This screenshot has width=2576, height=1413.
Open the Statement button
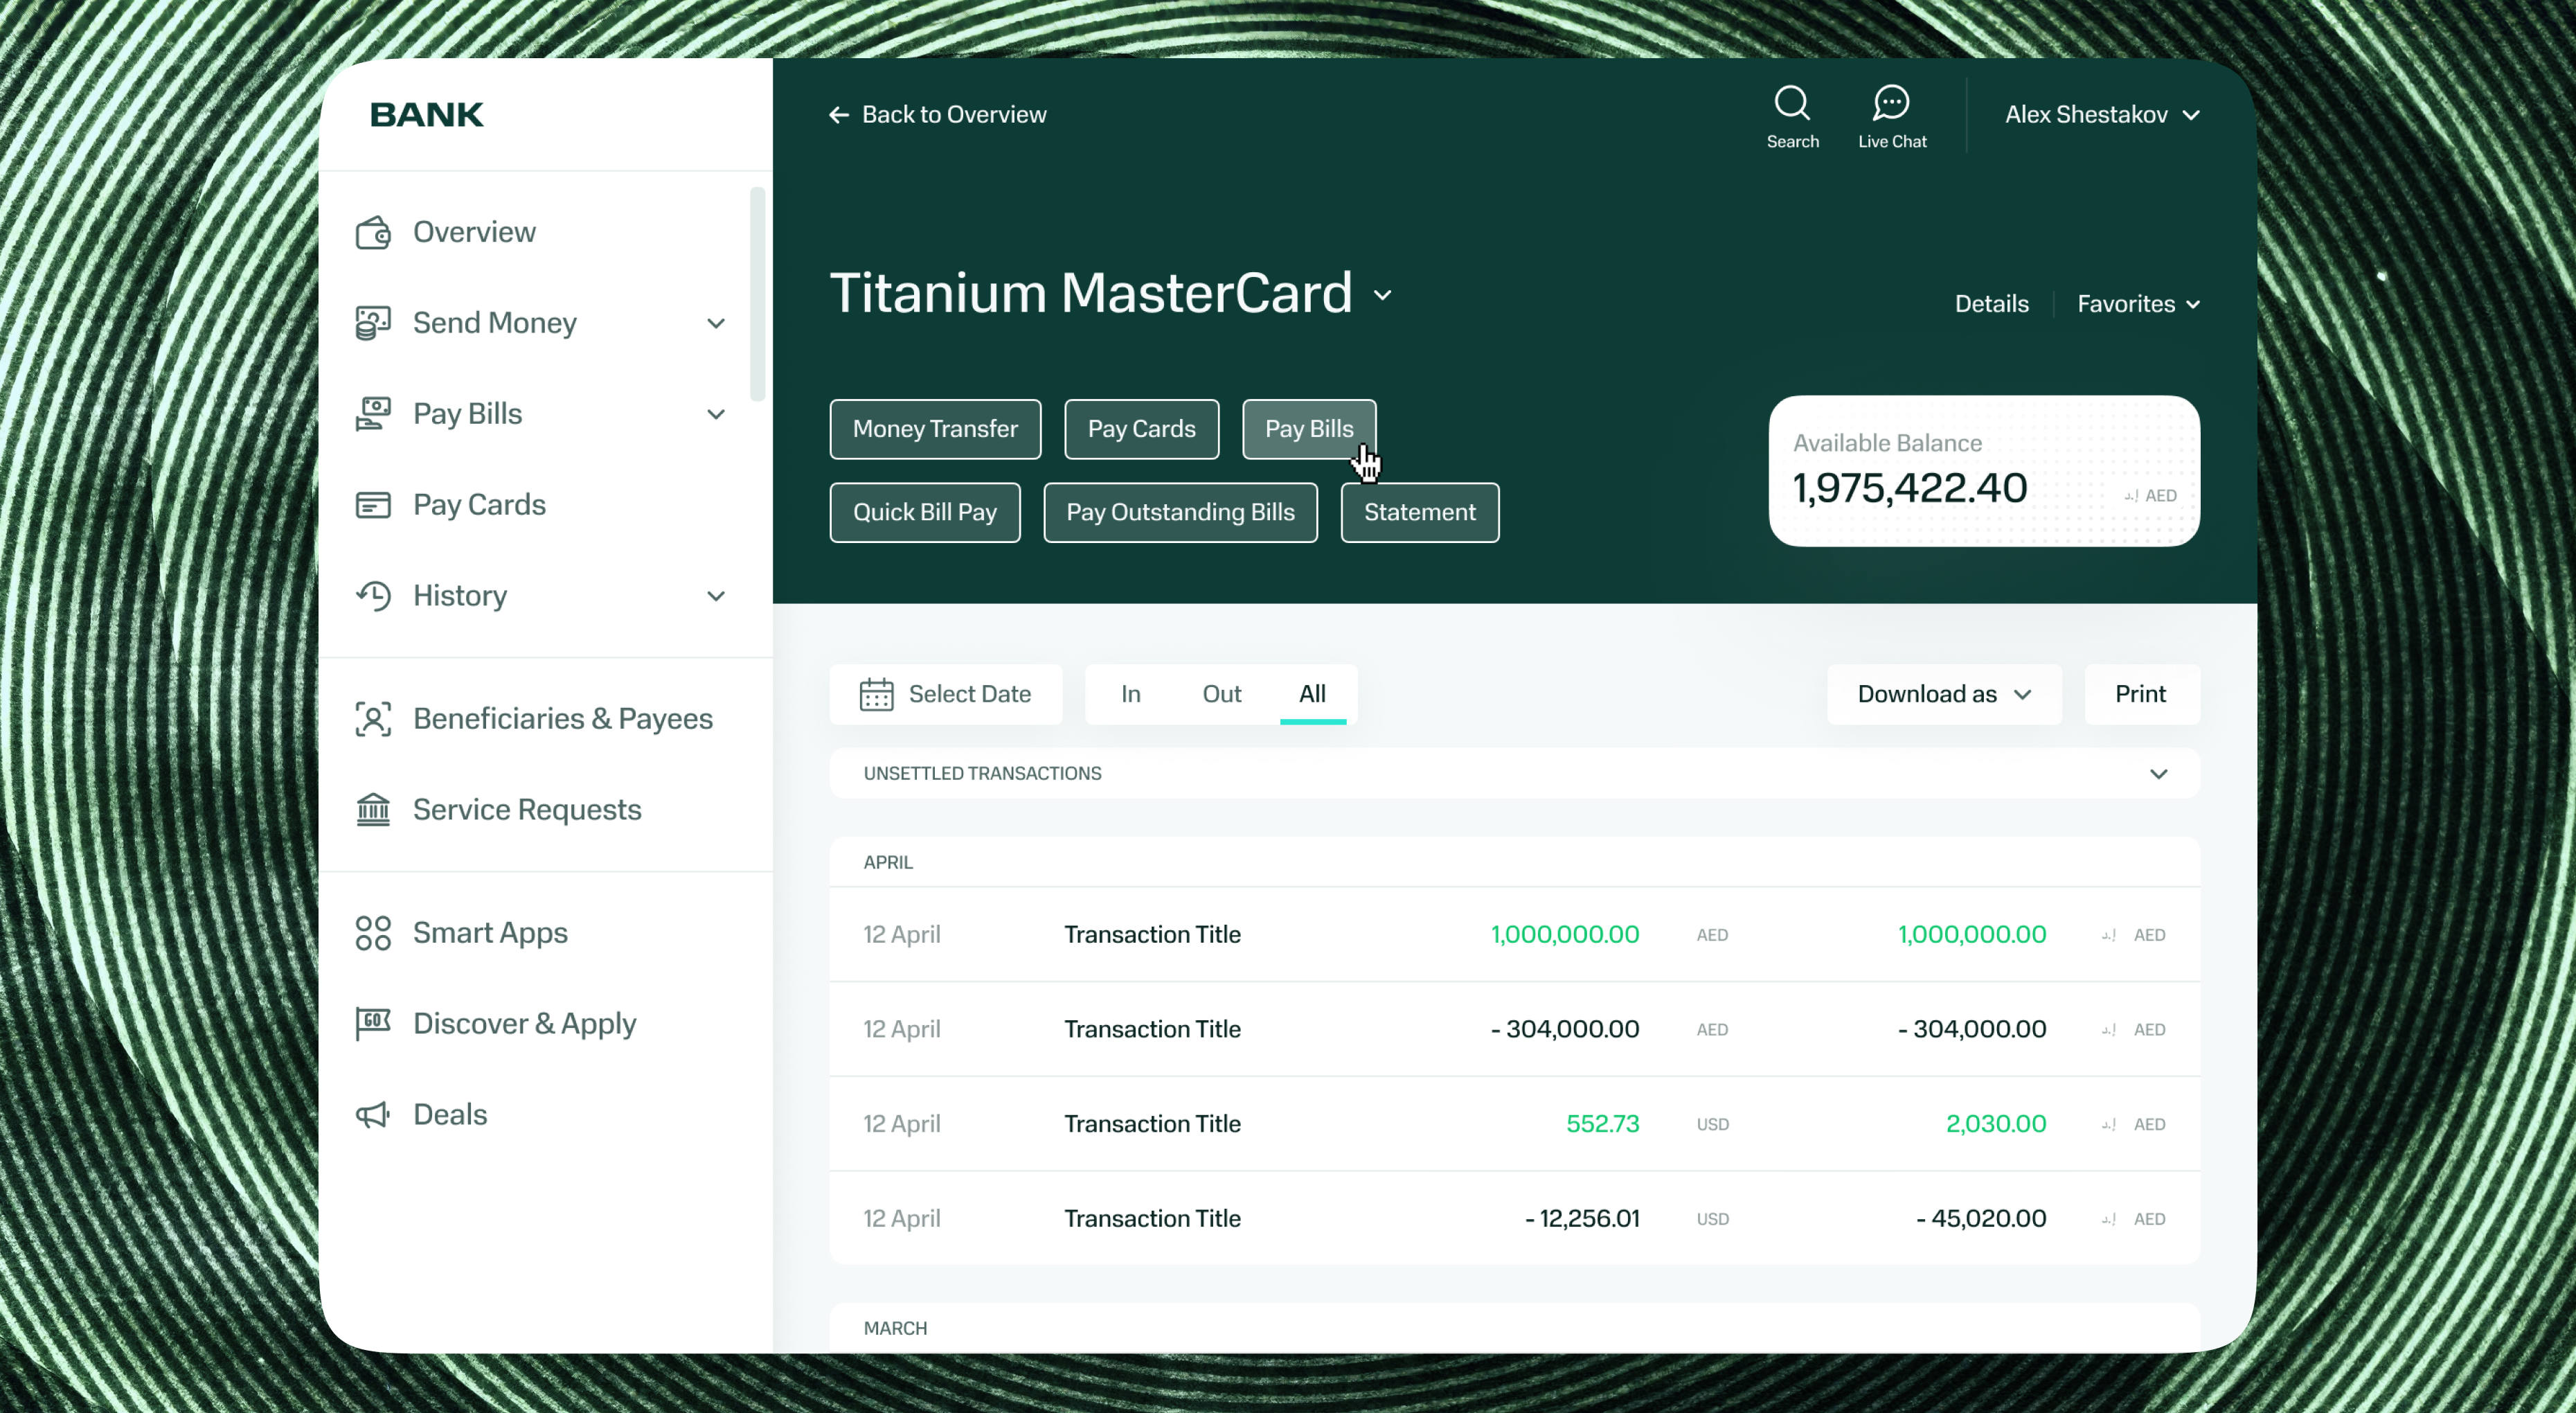click(1419, 513)
